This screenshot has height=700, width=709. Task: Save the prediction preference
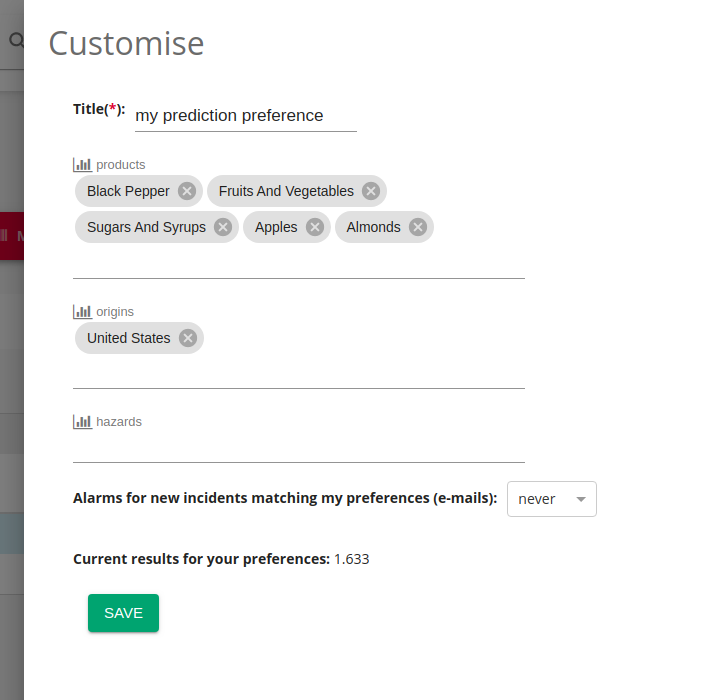pyautogui.click(x=123, y=613)
